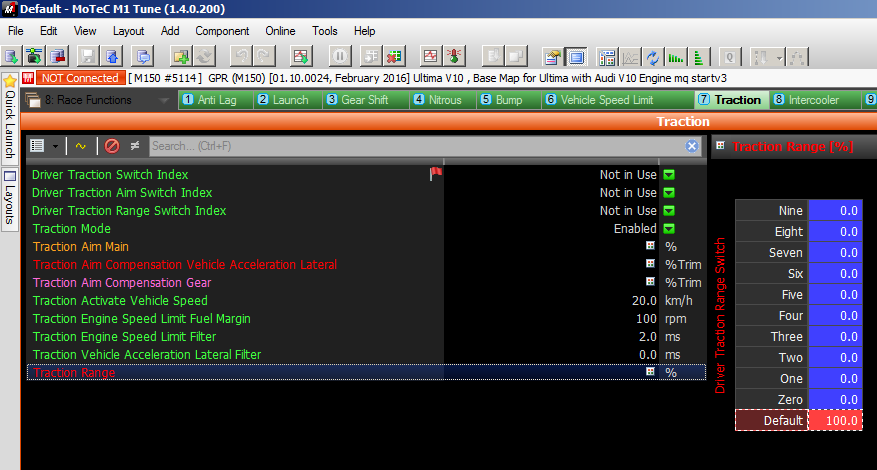Image resolution: width=877 pixels, height=470 pixels.
Task: Open the Layout menu
Action: pyautogui.click(x=128, y=31)
